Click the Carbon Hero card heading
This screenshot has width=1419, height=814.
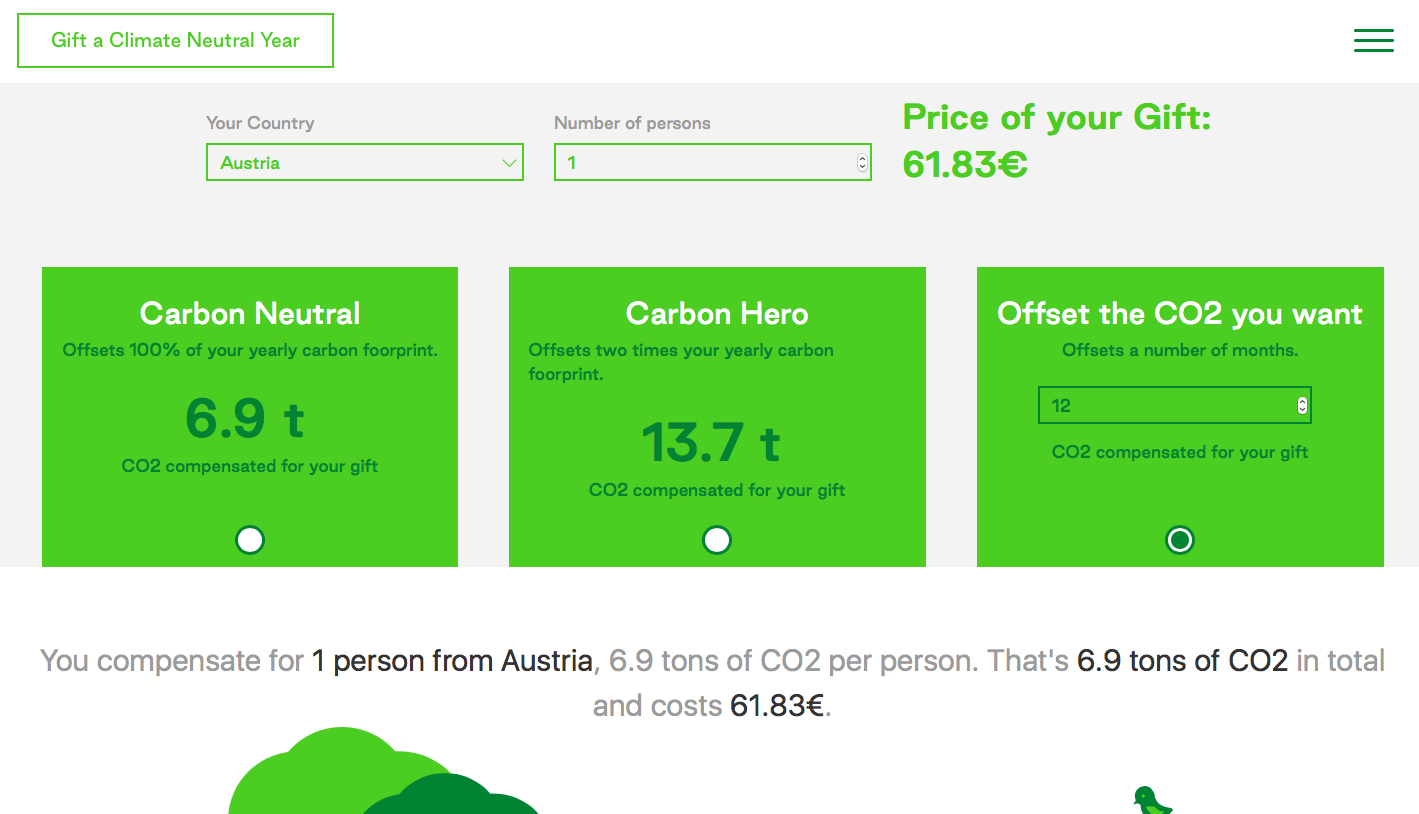click(717, 314)
